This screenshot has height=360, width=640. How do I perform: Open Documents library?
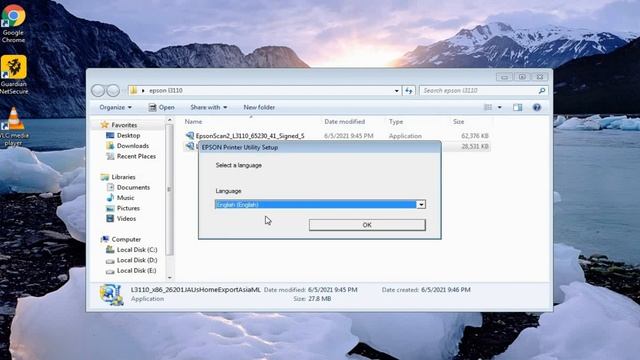133,187
